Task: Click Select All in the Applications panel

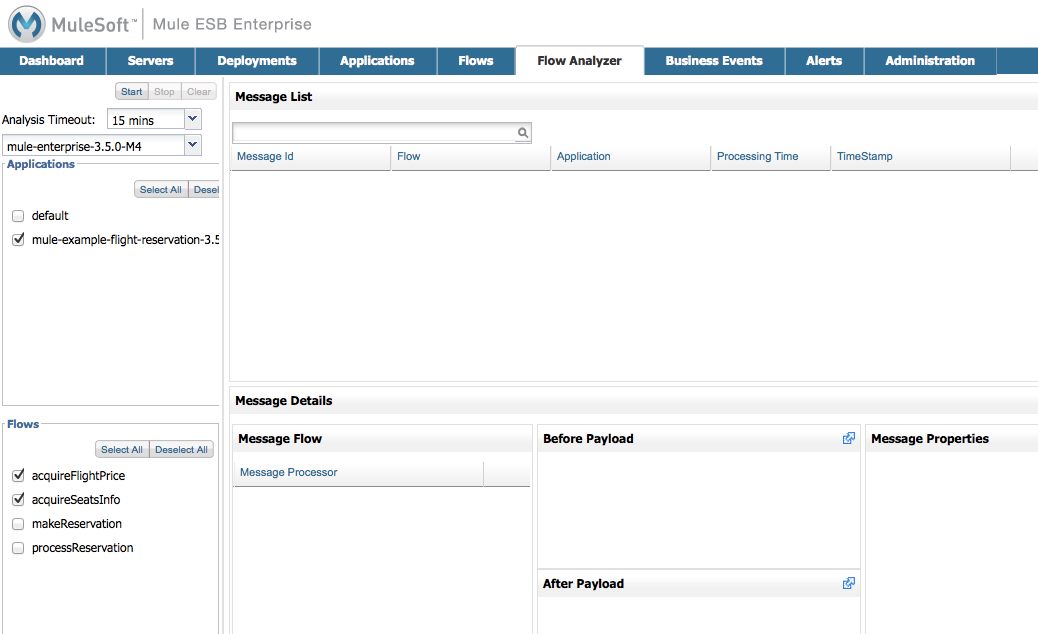Action: pos(161,190)
